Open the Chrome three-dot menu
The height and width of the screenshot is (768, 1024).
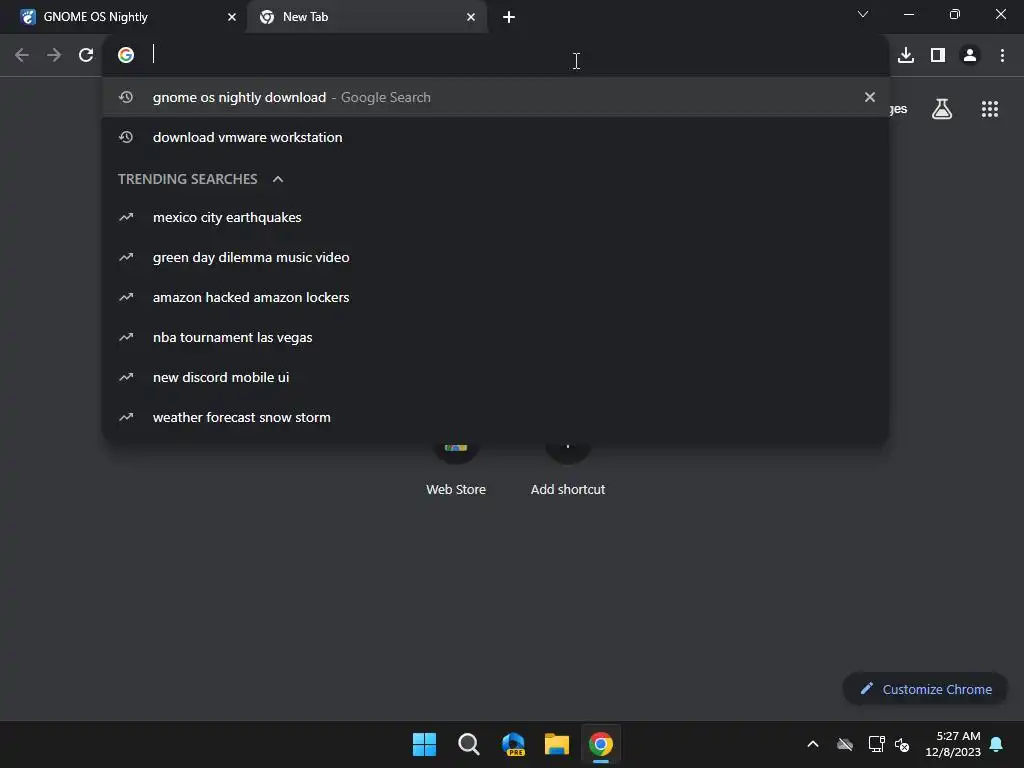[1002, 56]
